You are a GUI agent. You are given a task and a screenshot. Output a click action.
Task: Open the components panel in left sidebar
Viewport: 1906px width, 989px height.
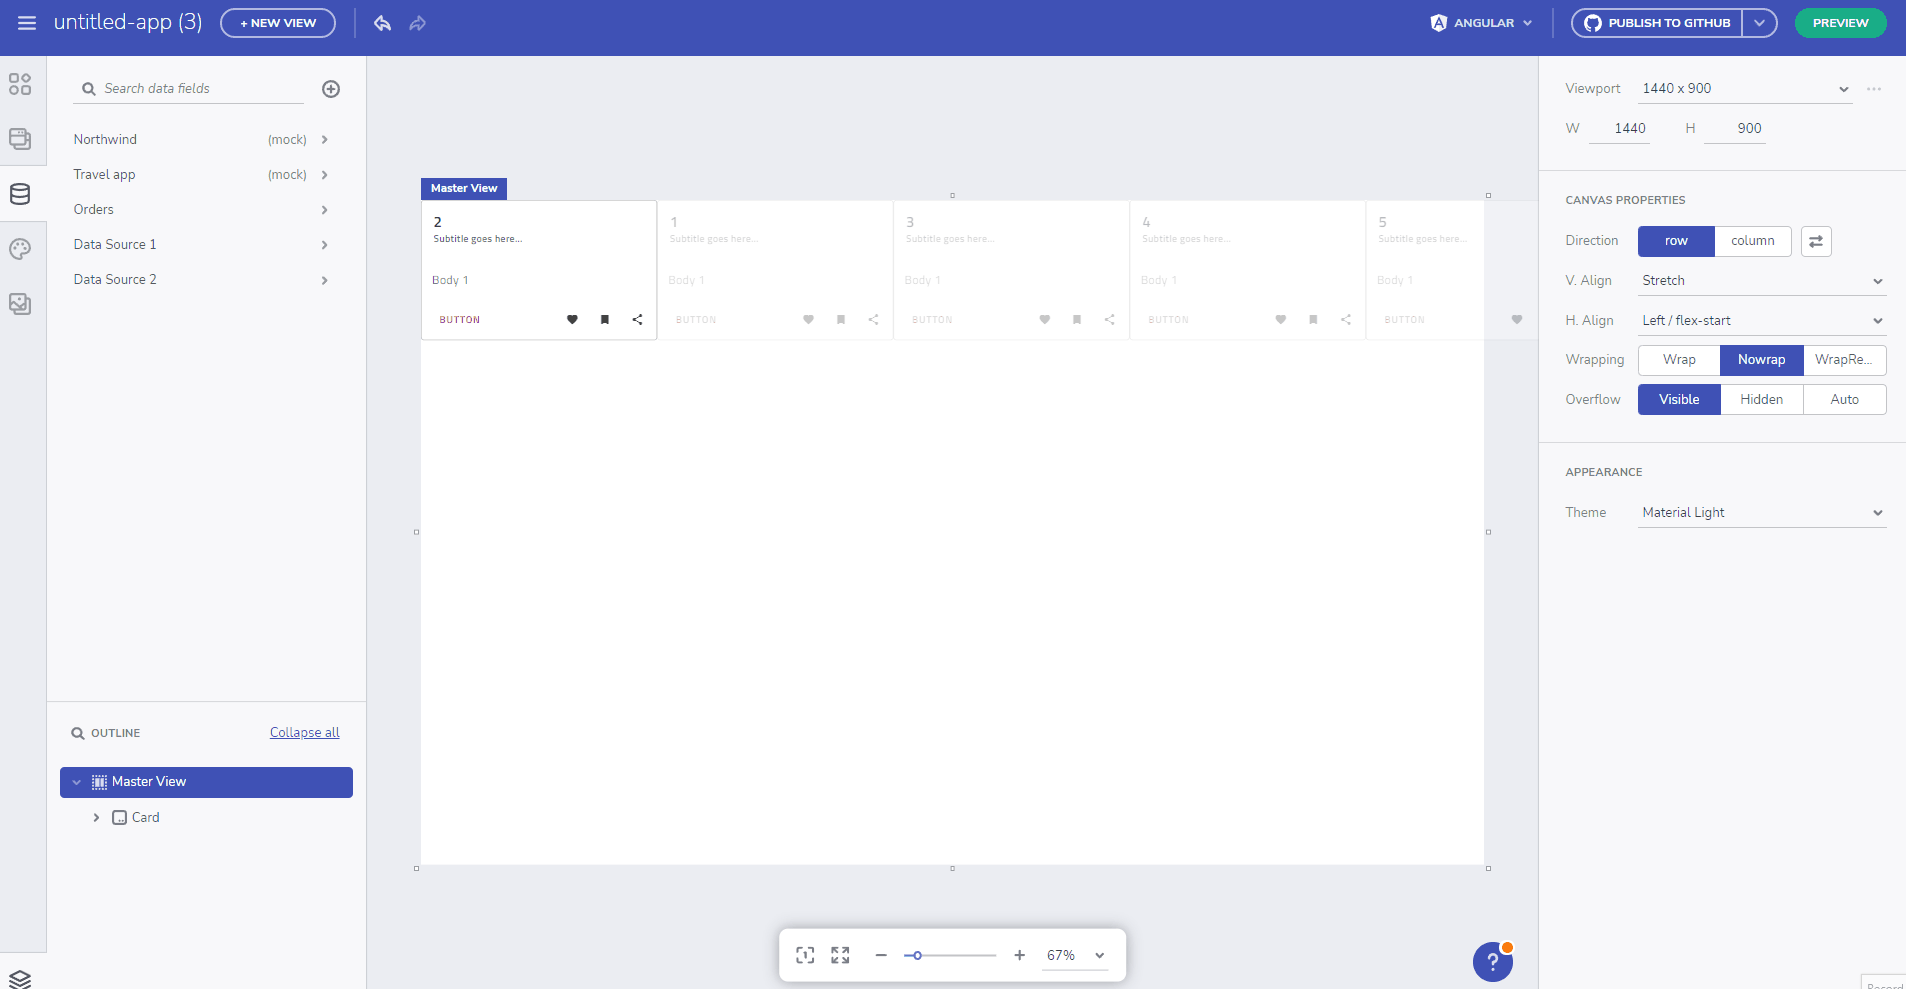click(x=20, y=84)
